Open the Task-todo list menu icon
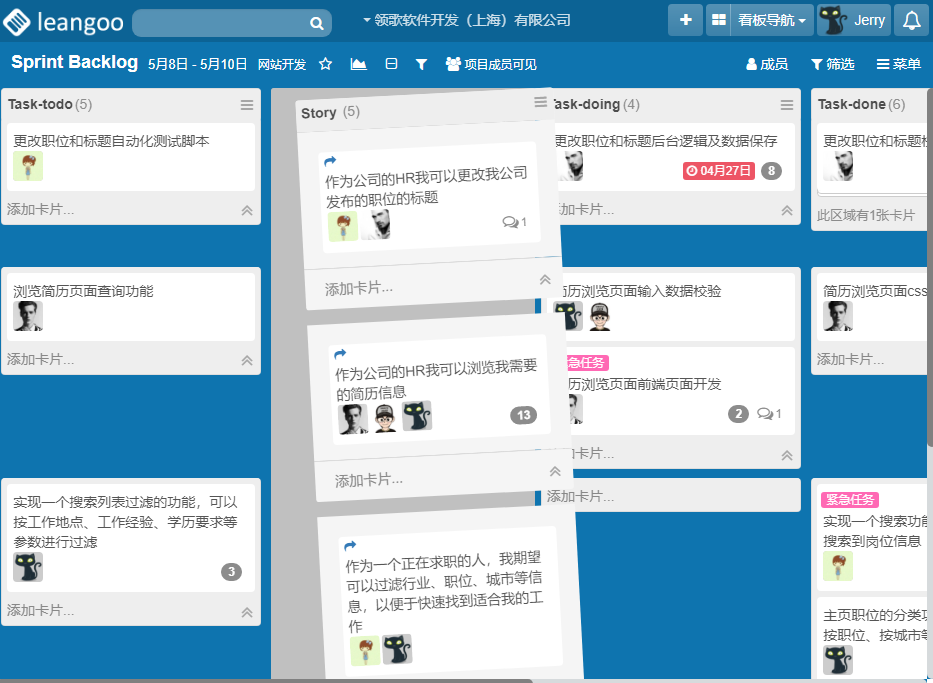This screenshot has width=933, height=683. 247,105
